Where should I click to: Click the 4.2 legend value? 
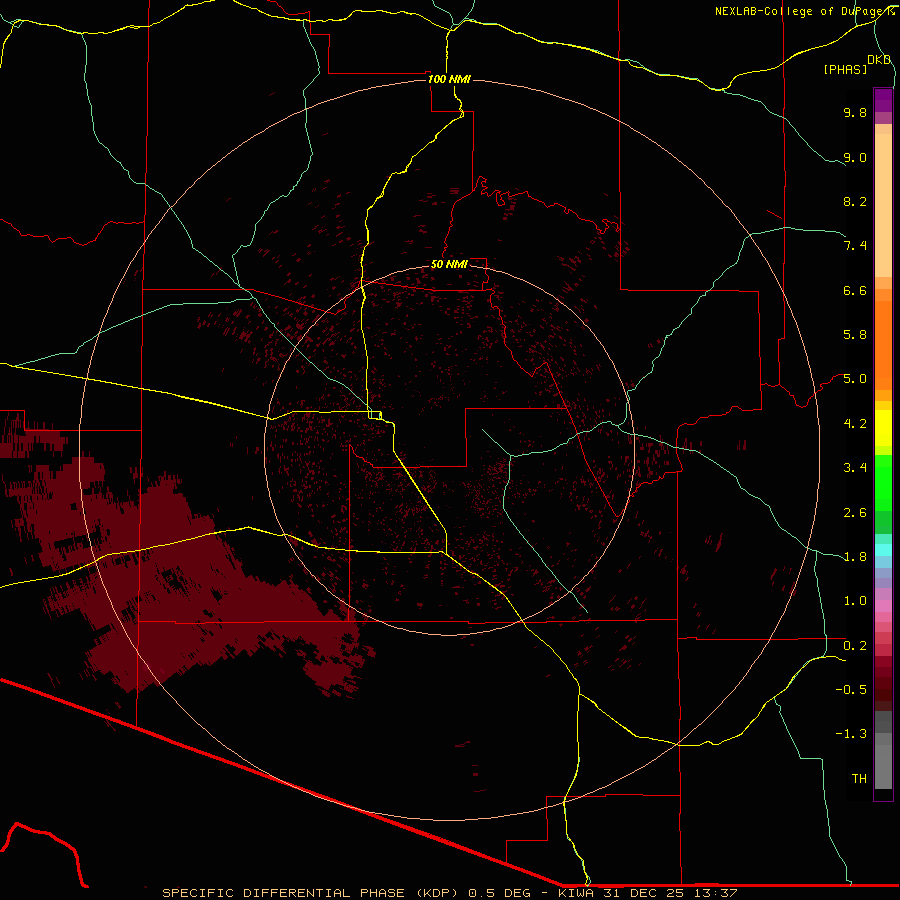855,424
